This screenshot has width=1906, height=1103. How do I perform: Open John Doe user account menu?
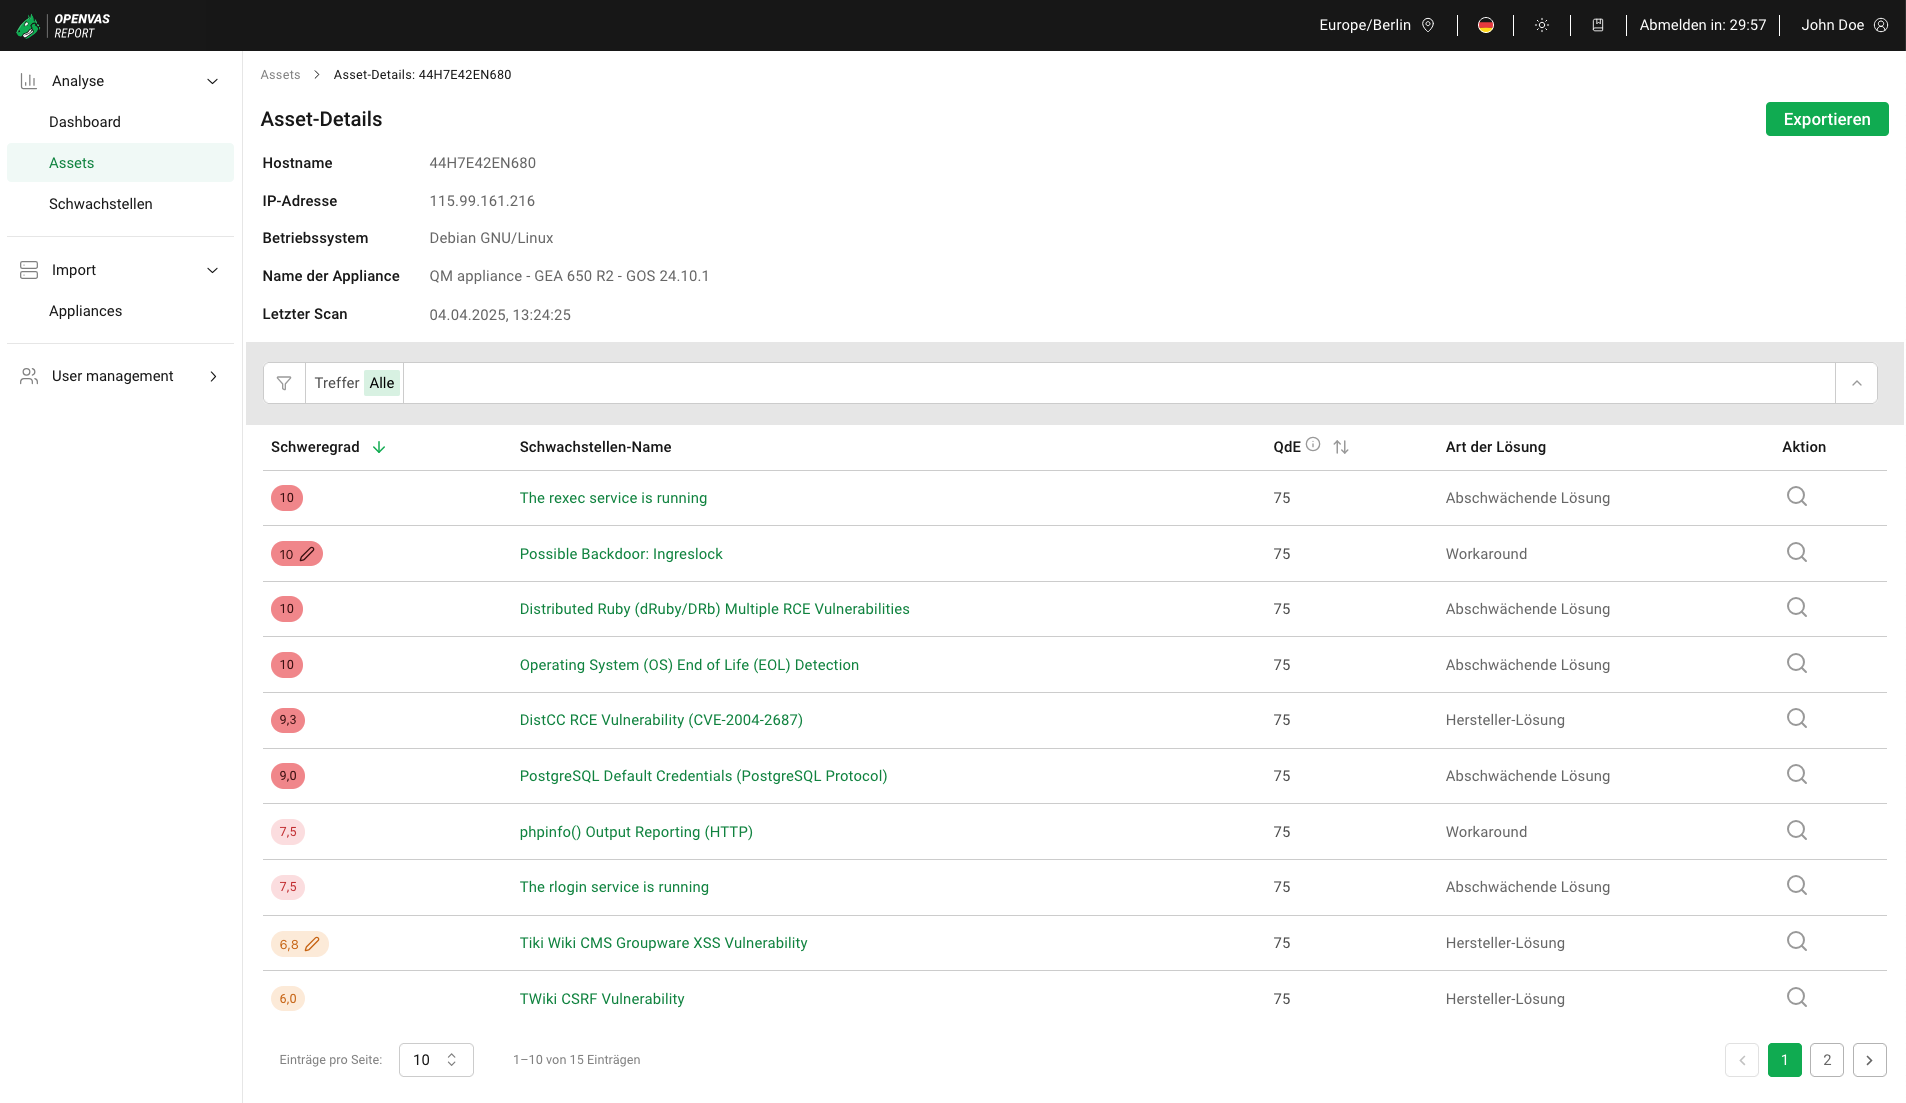[x=1844, y=25]
